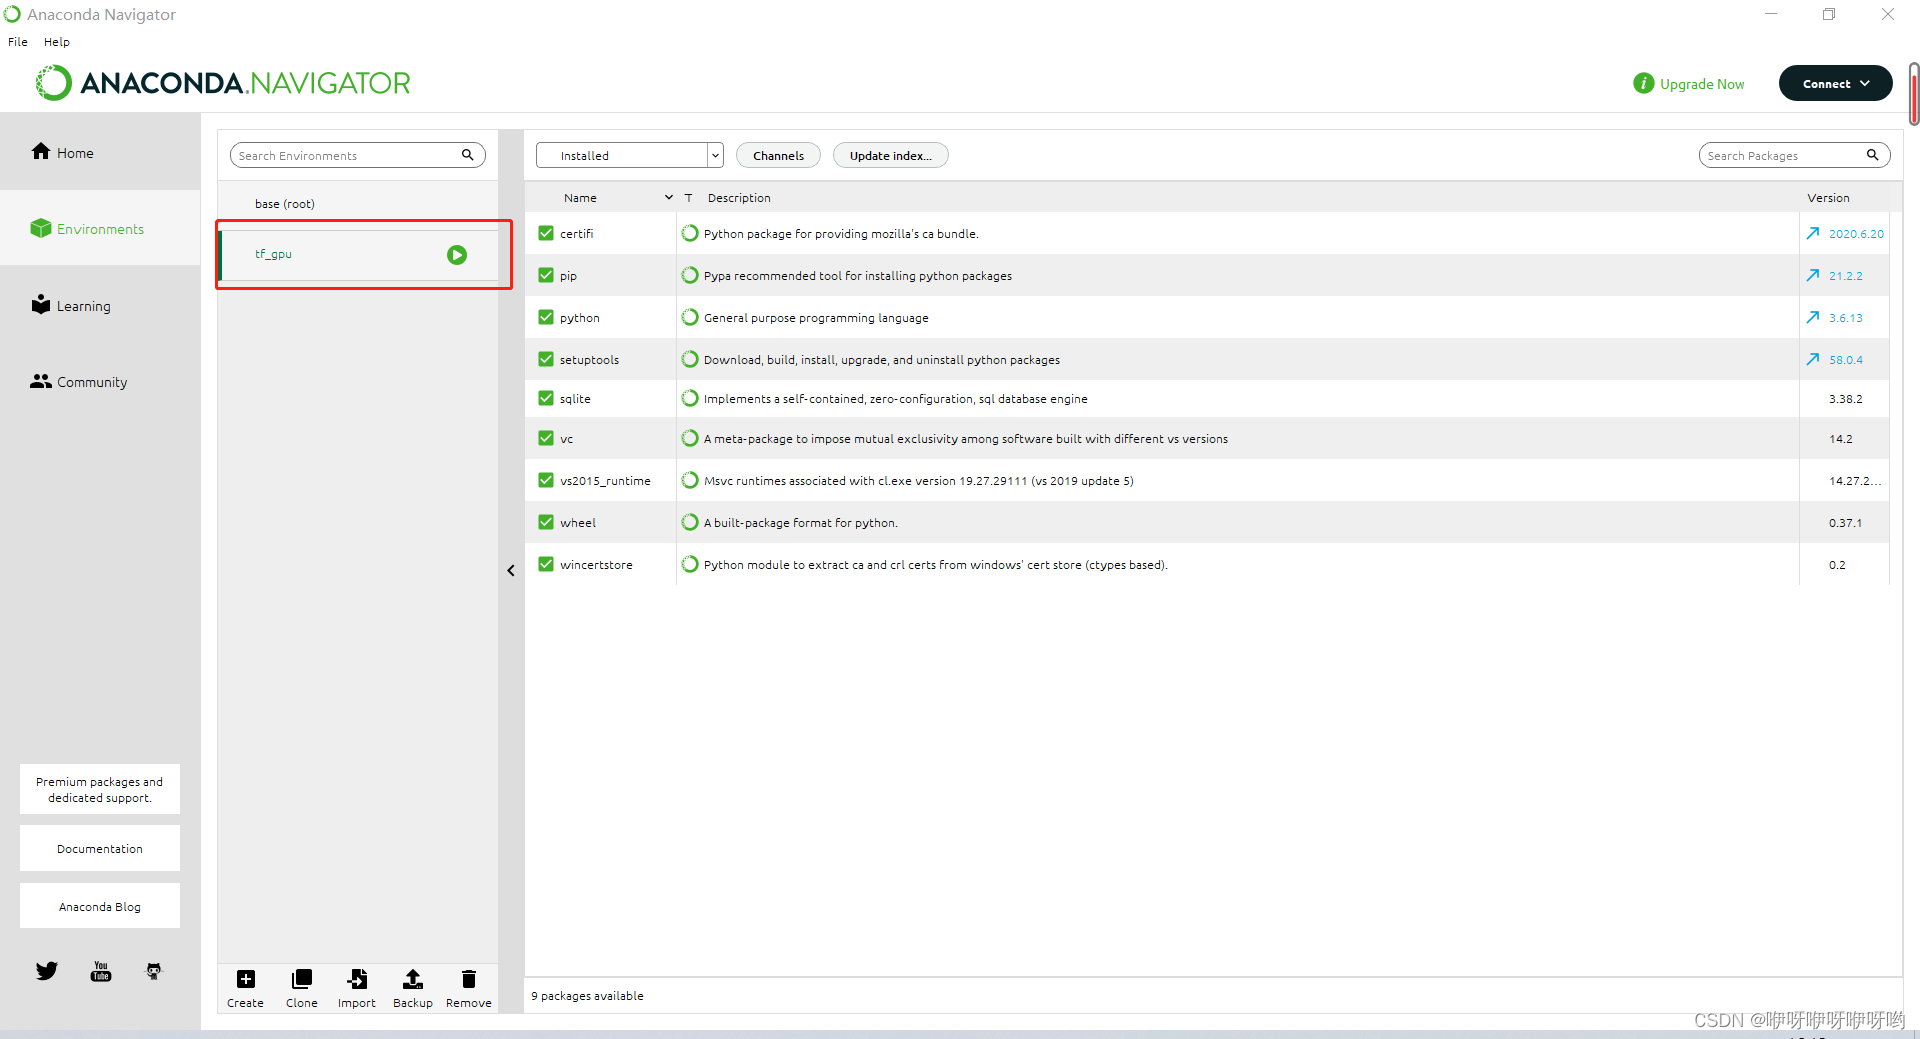Backup the environments
The image size is (1920, 1039).
(x=413, y=988)
